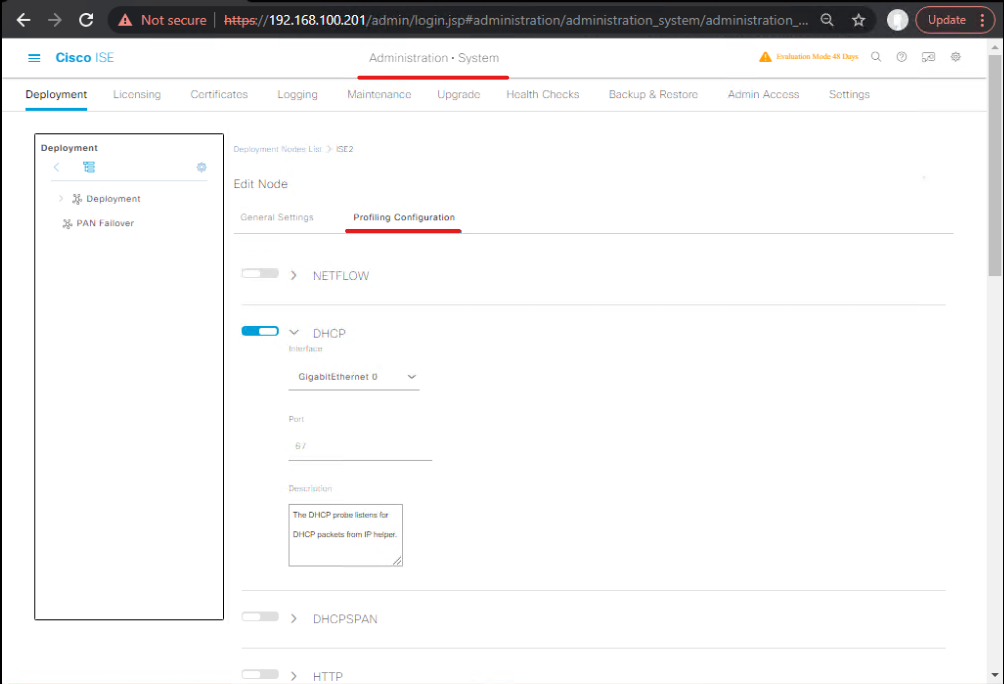Expand the HTTP section chevron
1004x684 pixels.
pos(294,676)
